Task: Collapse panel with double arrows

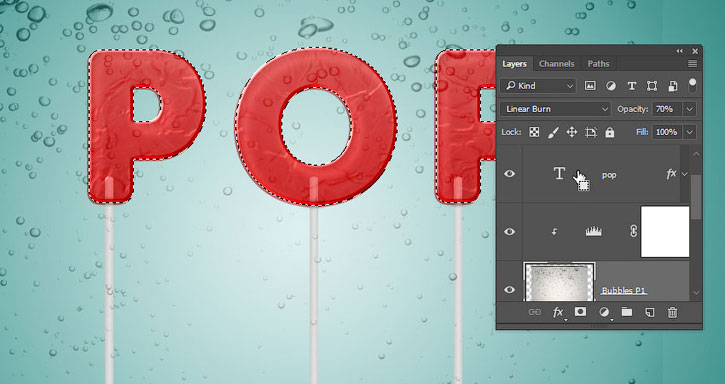Action: pyautogui.click(x=679, y=51)
